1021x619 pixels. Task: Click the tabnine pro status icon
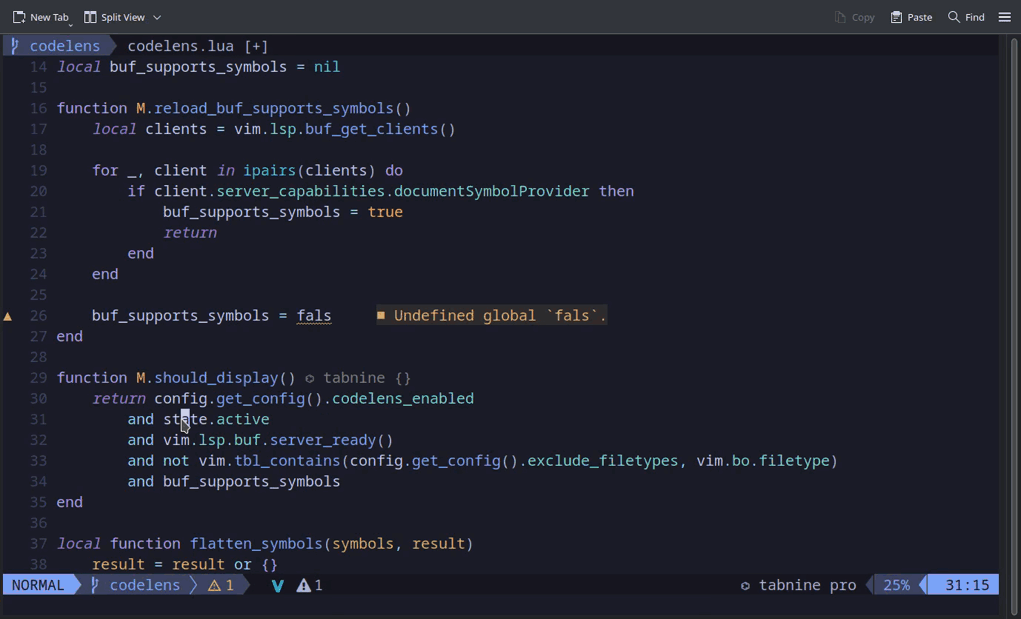(x=745, y=585)
